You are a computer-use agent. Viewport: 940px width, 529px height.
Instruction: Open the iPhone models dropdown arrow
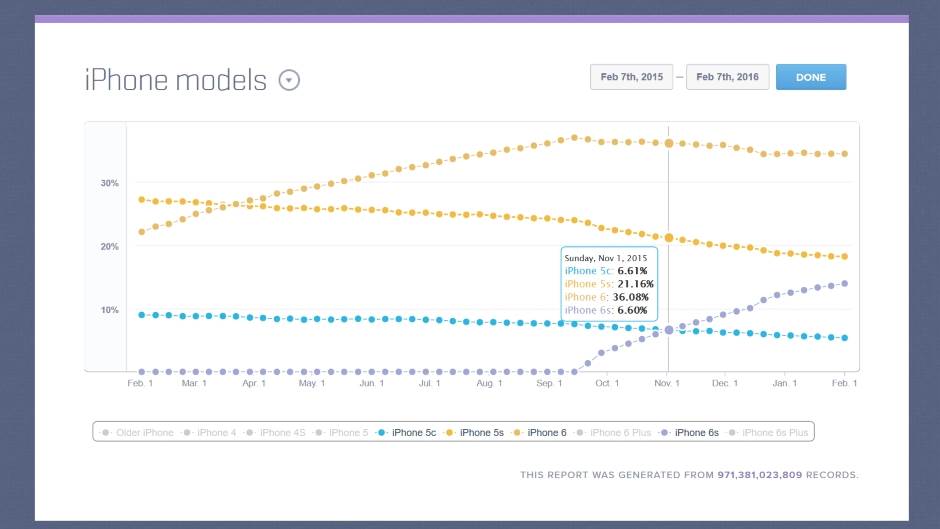click(x=289, y=80)
